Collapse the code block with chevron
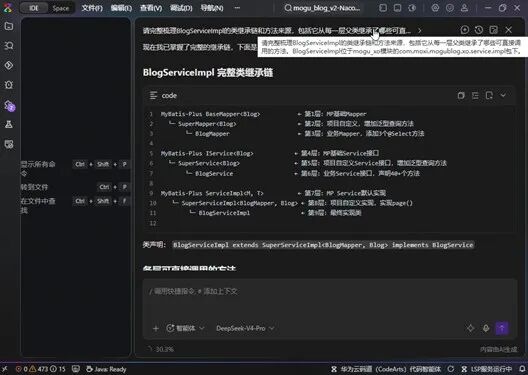528x375 pixels. click(503, 96)
